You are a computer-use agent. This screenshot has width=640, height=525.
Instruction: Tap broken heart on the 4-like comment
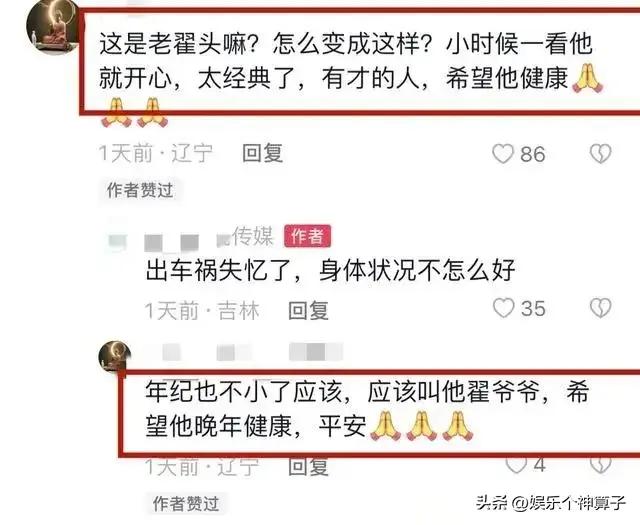(600, 465)
